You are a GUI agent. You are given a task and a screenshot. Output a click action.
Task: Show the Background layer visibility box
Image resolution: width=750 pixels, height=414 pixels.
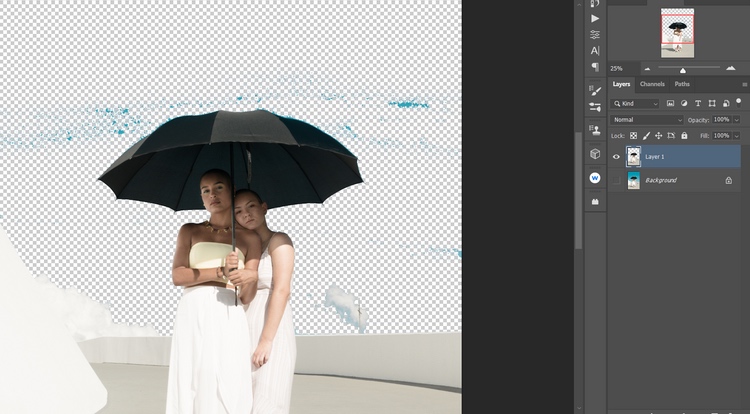click(616, 180)
